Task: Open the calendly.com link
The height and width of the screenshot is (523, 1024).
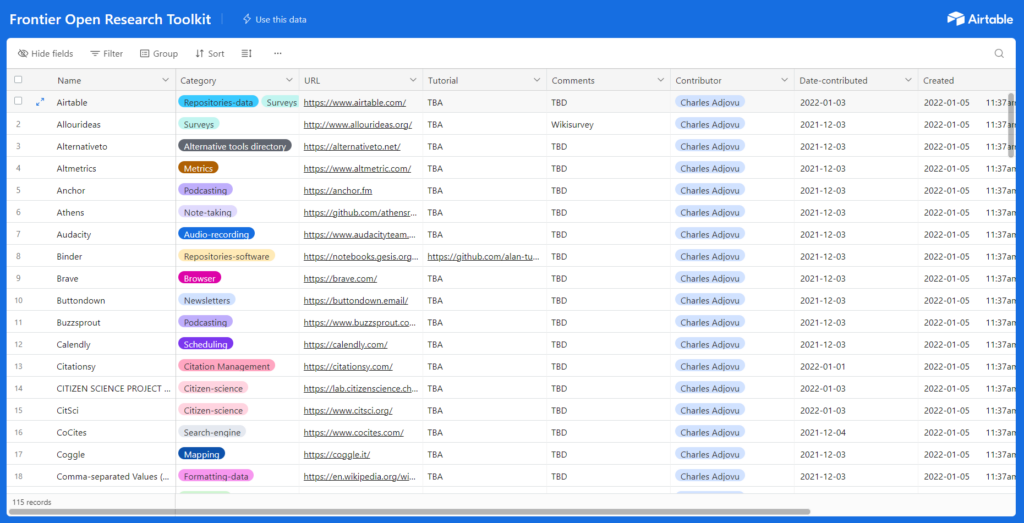Action: [345, 345]
